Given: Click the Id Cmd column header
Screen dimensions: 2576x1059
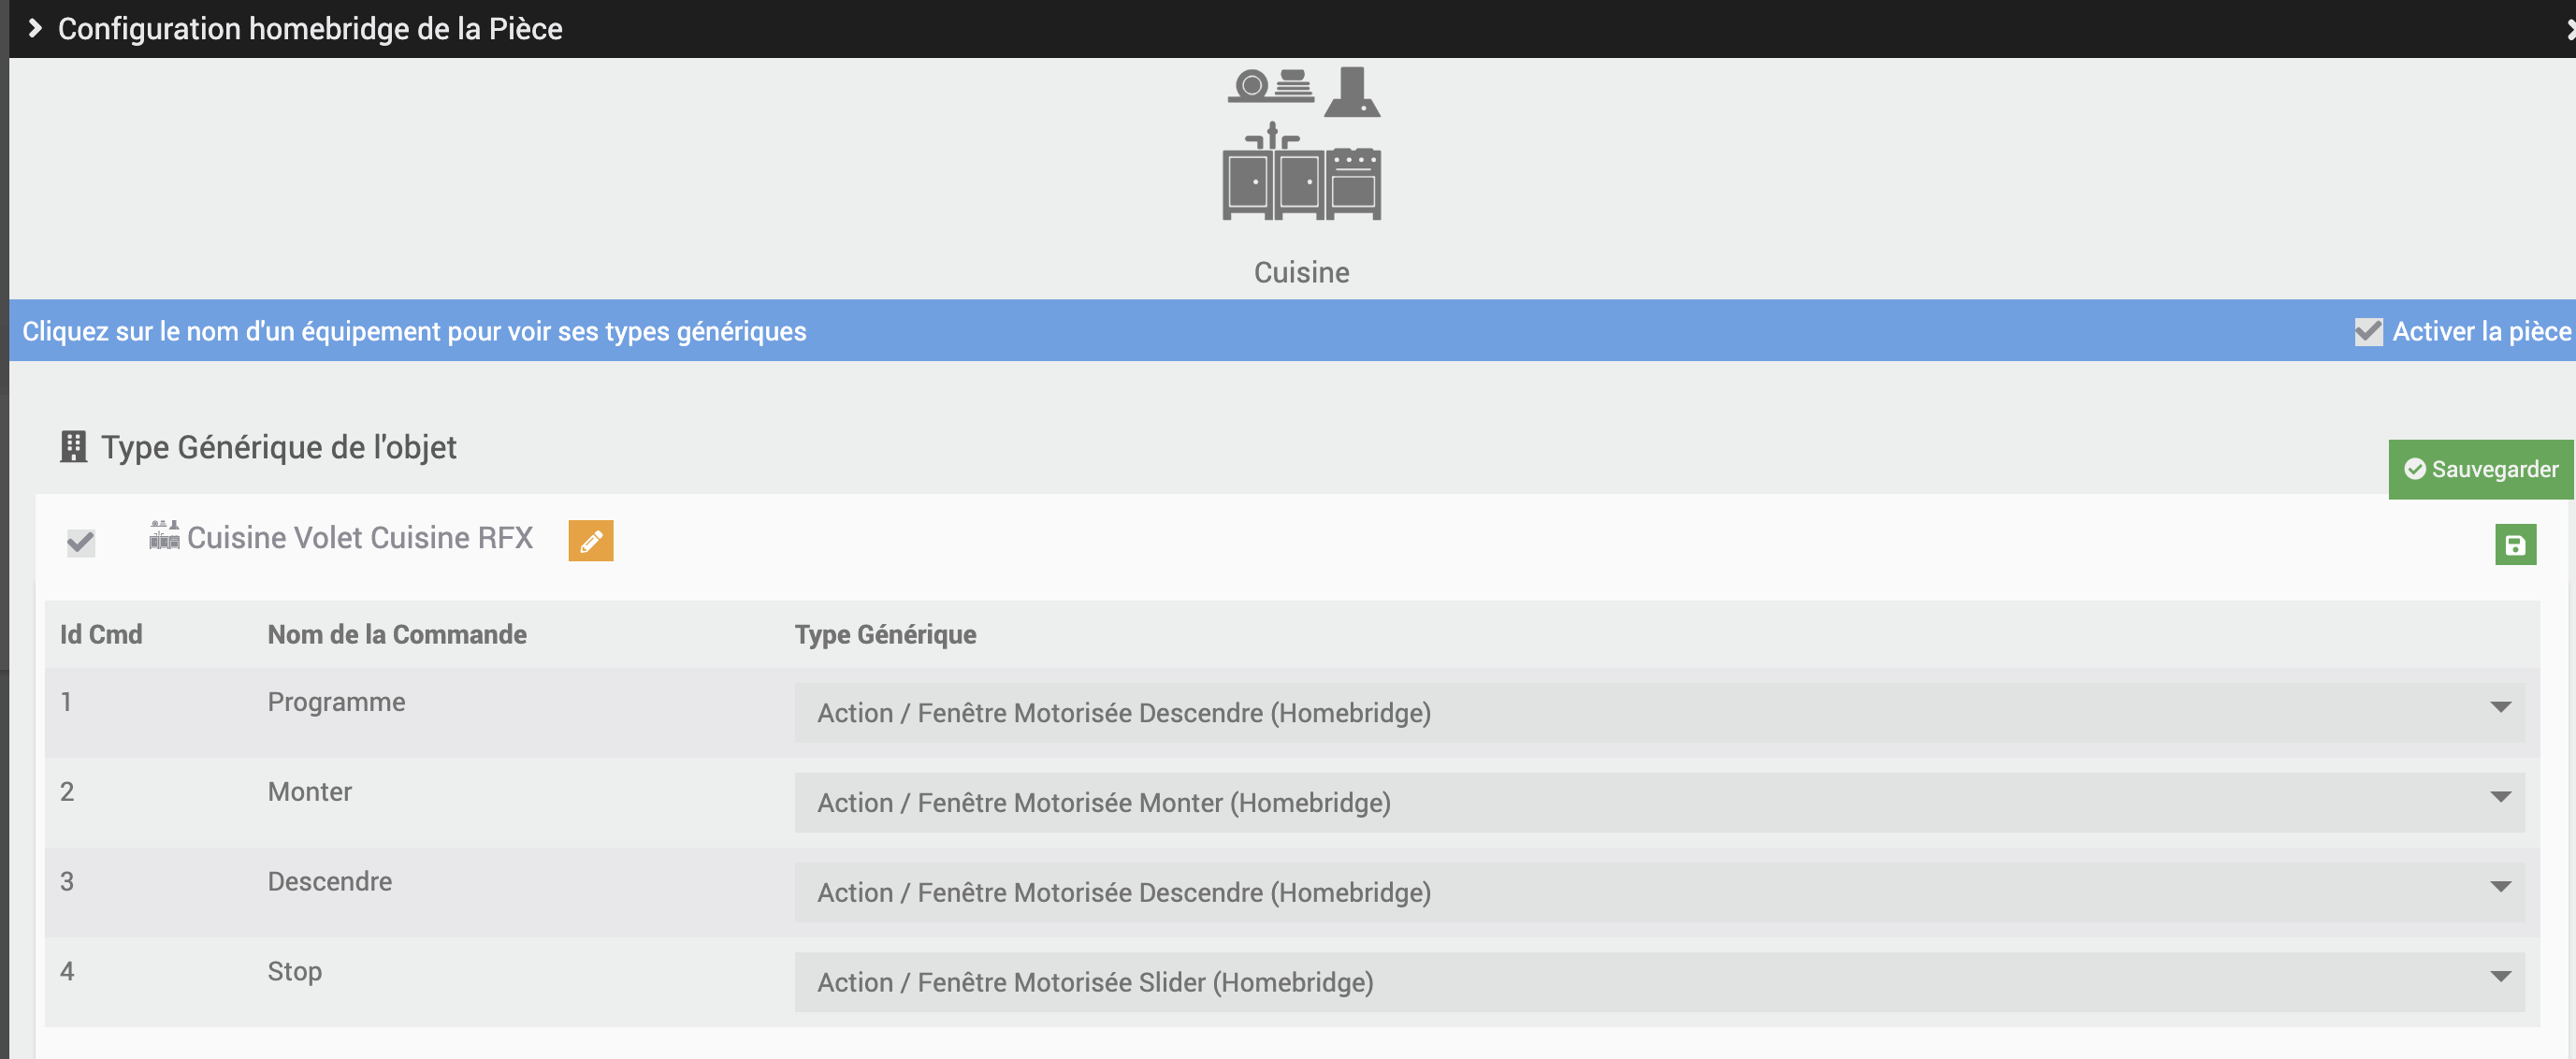Looking at the screenshot, I should point(101,635).
